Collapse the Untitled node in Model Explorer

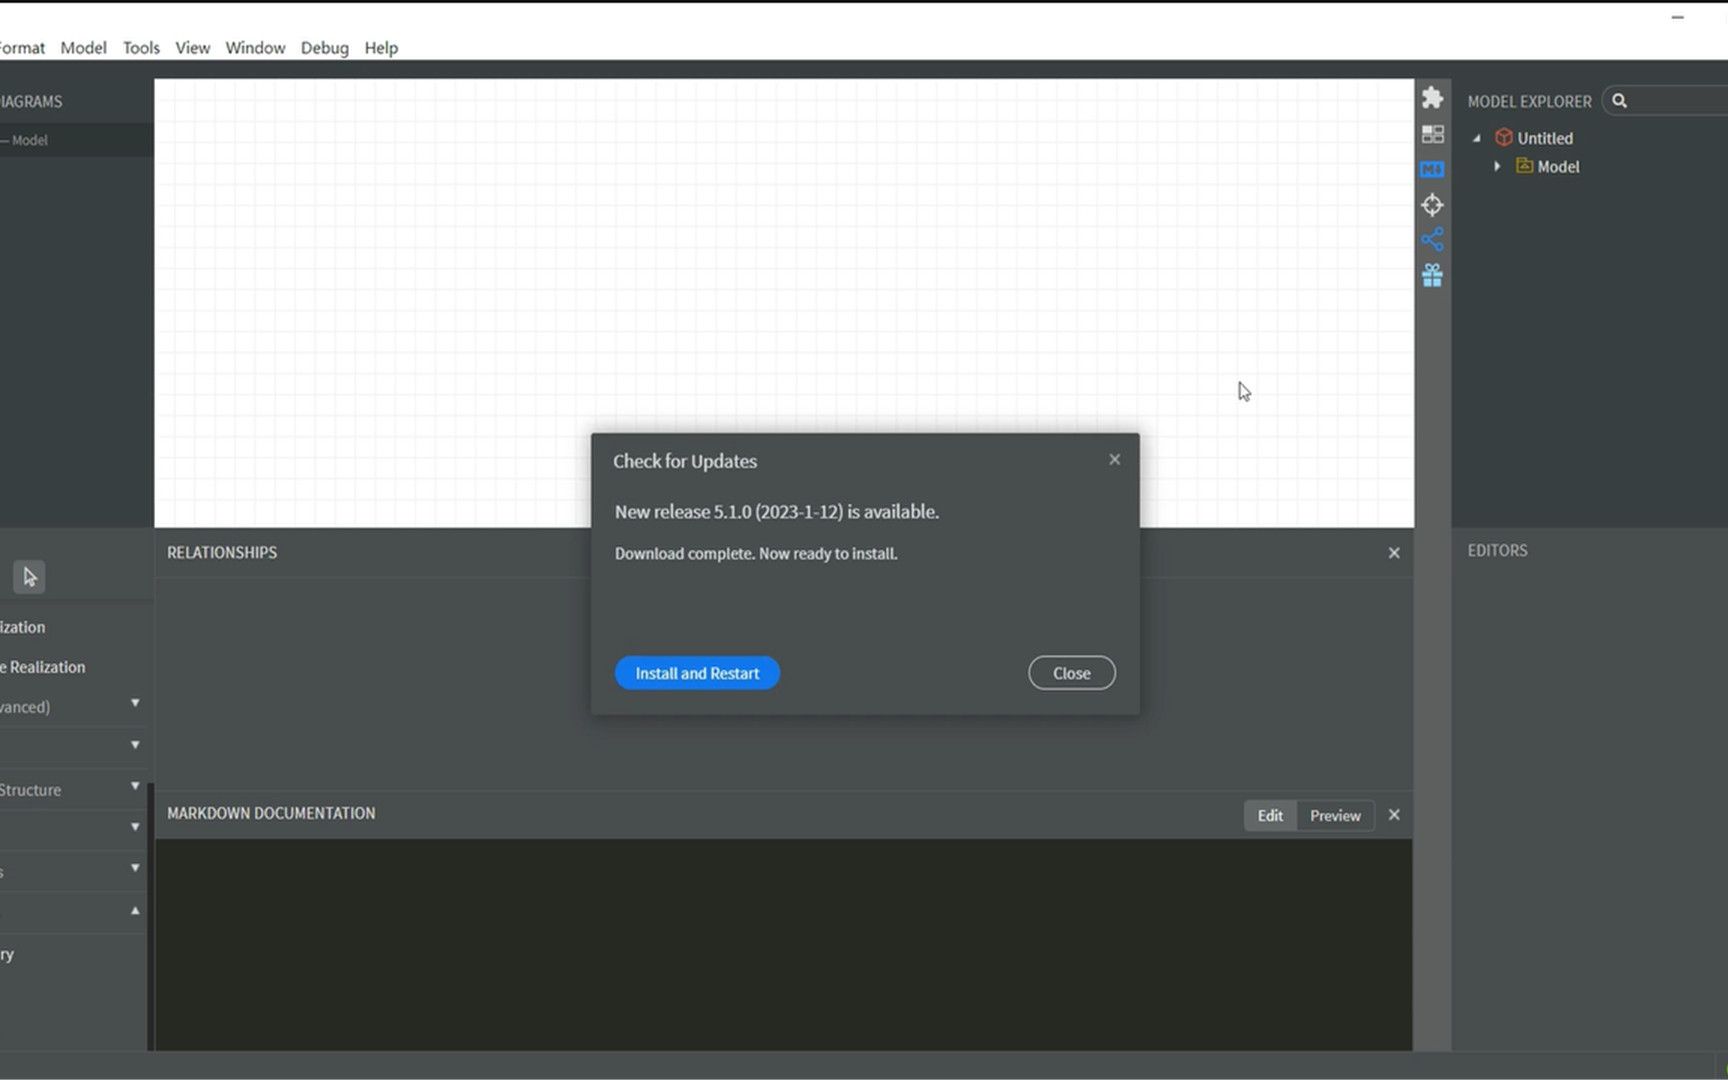click(x=1476, y=138)
